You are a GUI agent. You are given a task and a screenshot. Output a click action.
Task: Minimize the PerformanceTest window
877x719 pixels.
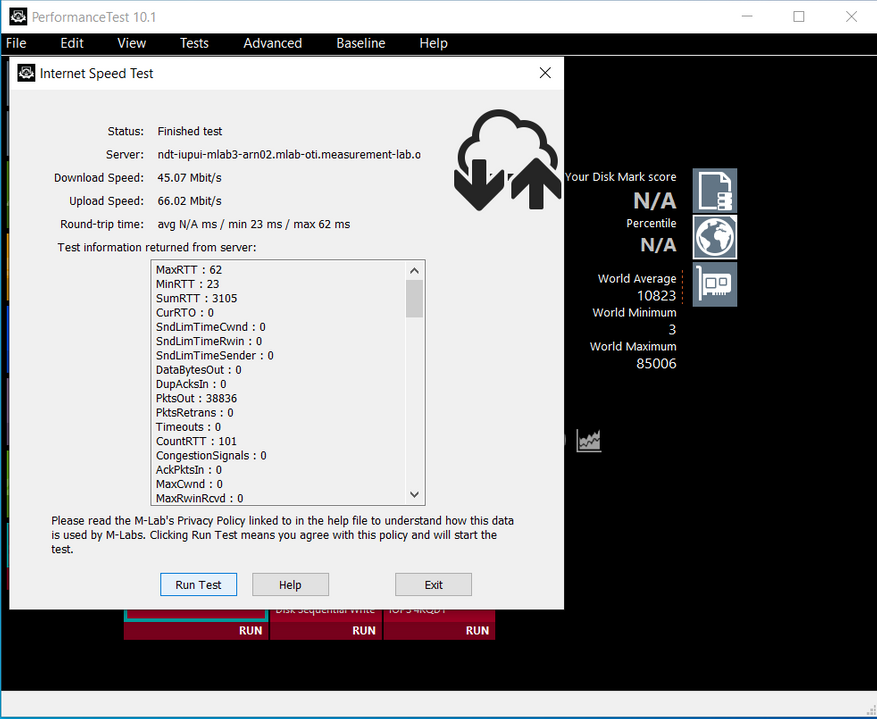(747, 17)
